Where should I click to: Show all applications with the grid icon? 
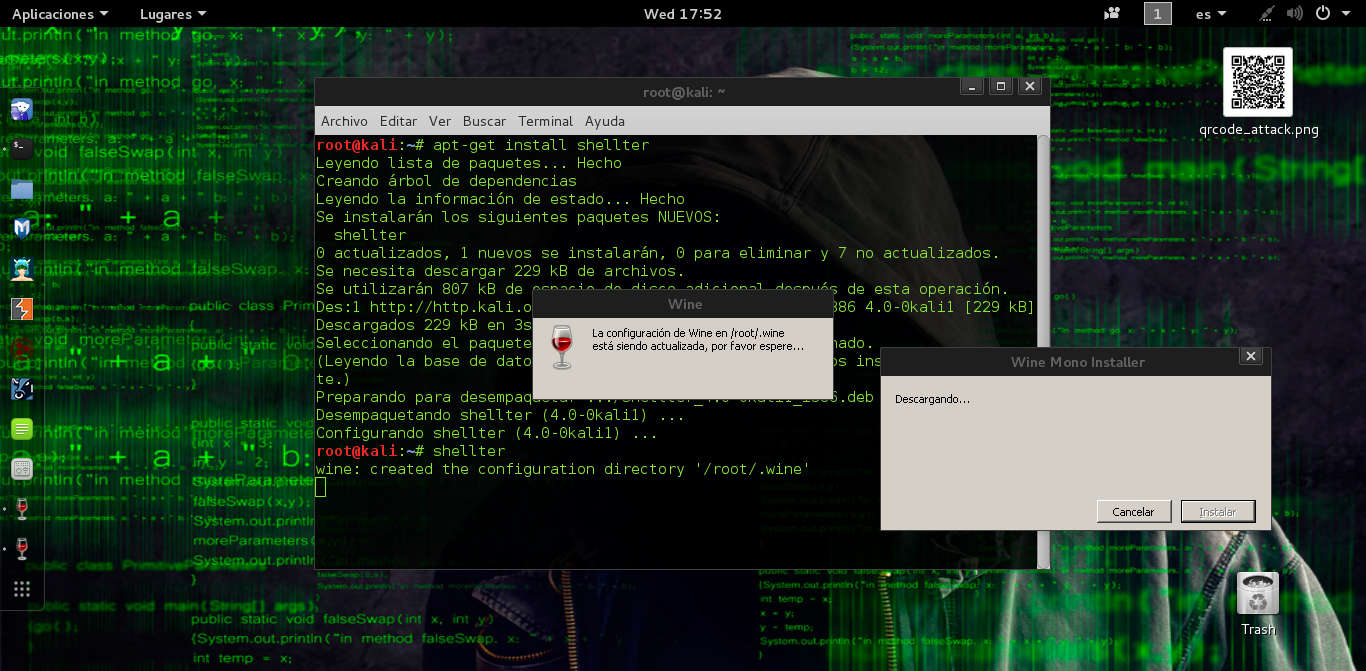click(22, 589)
